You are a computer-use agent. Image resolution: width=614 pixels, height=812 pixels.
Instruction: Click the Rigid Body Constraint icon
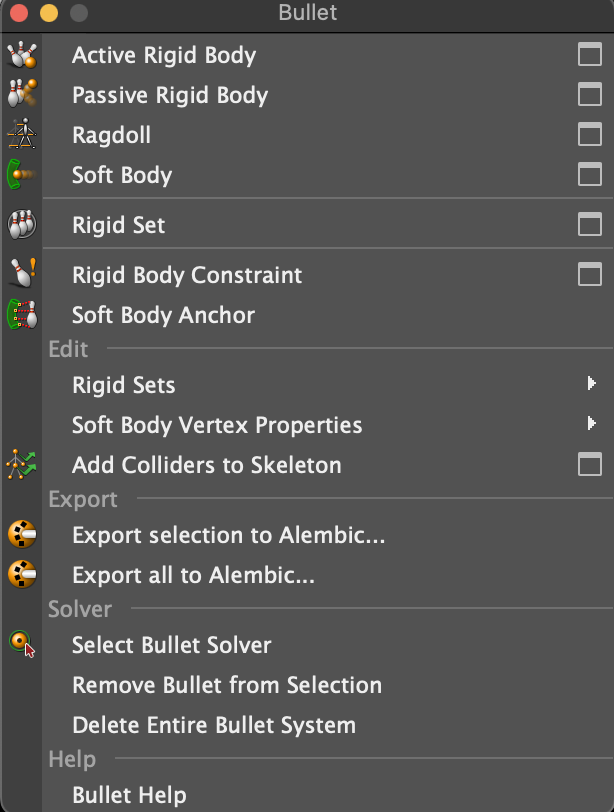[23, 273]
